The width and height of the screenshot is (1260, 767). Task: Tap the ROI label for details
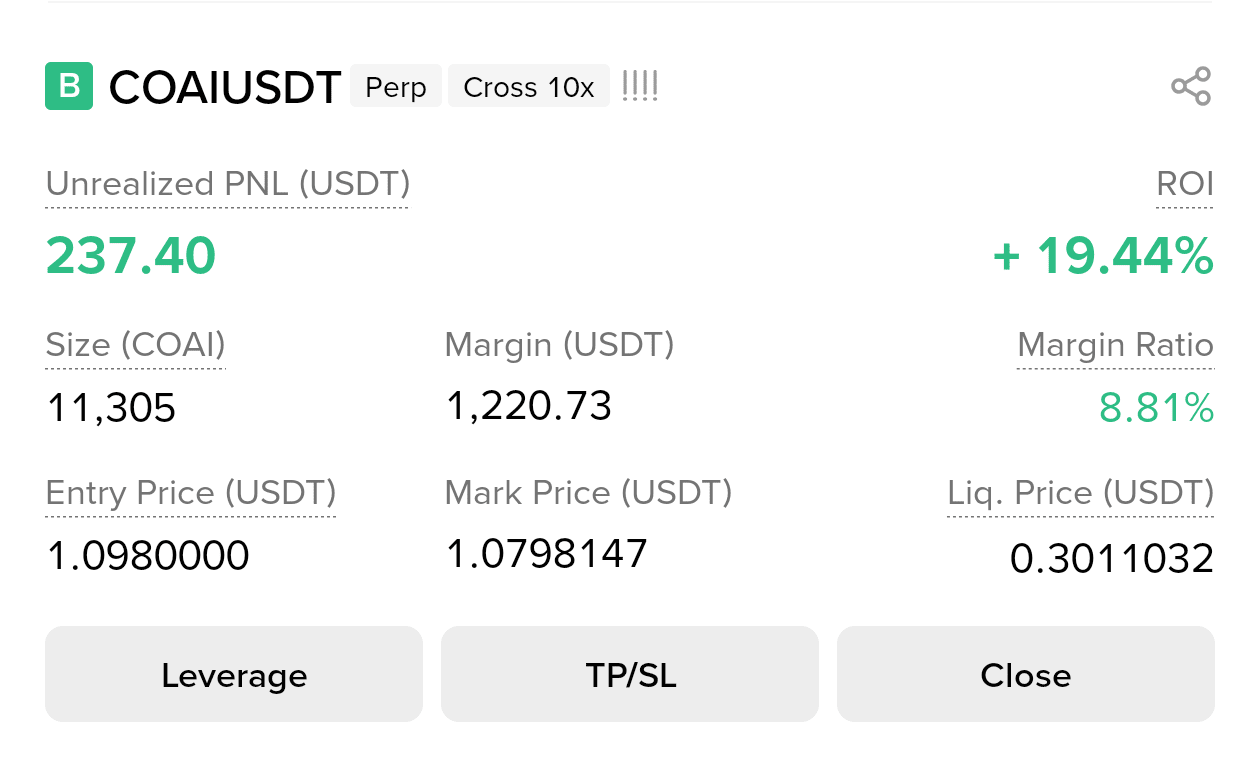click(x=1185, y=185)
